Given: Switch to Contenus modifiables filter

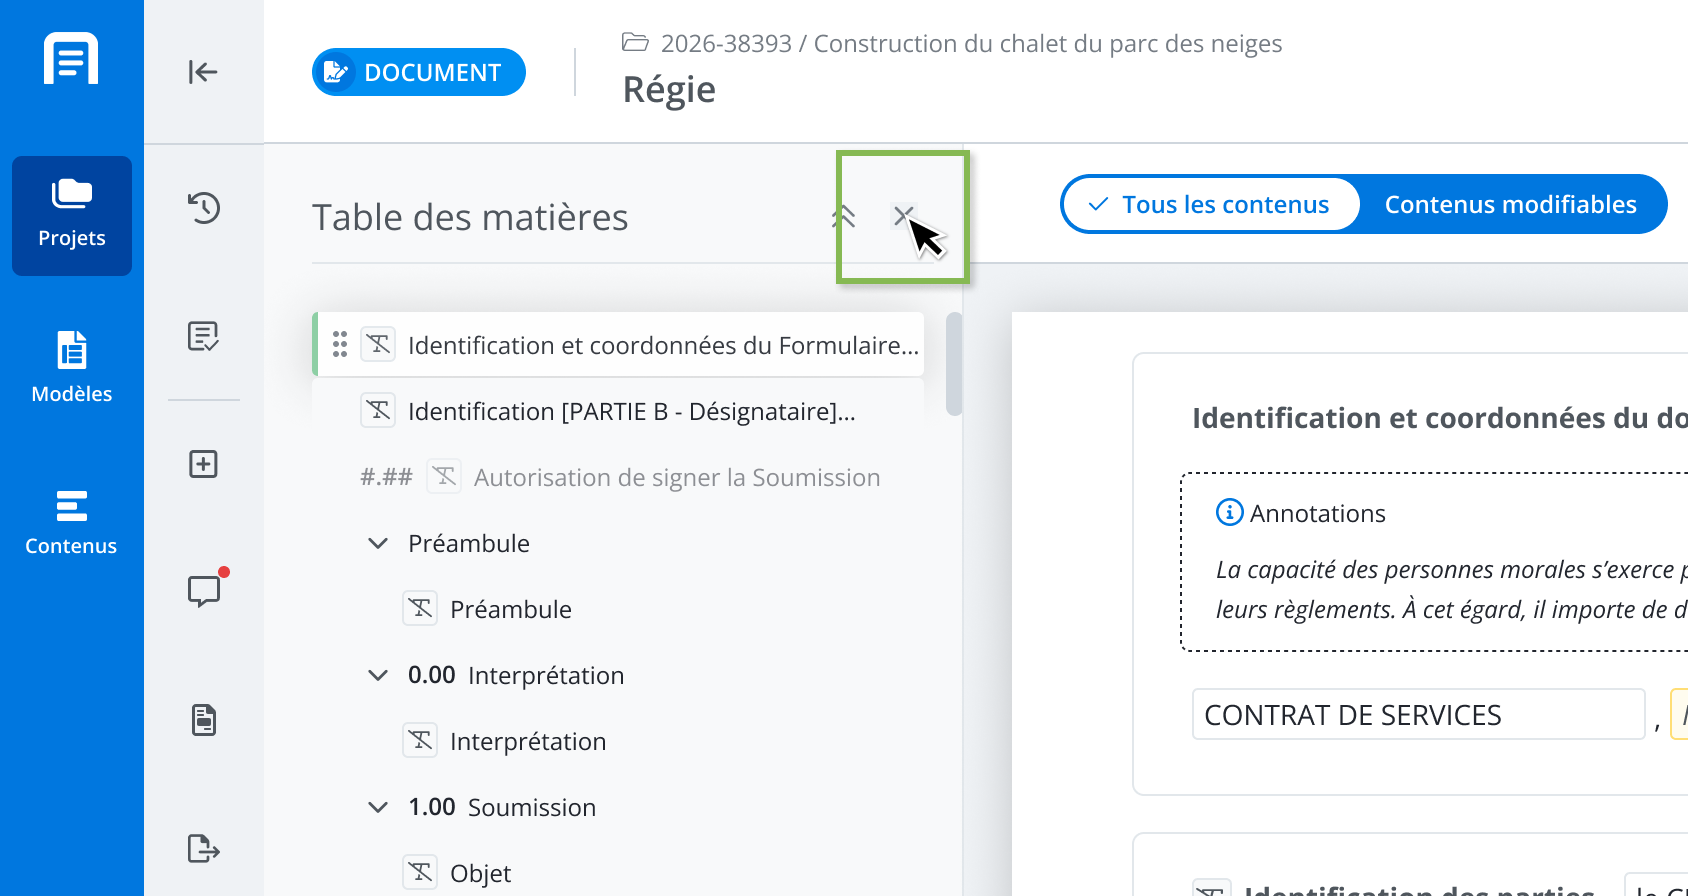Looking at the screenshot, I should pyautogui.click(x=1510, y=204).
